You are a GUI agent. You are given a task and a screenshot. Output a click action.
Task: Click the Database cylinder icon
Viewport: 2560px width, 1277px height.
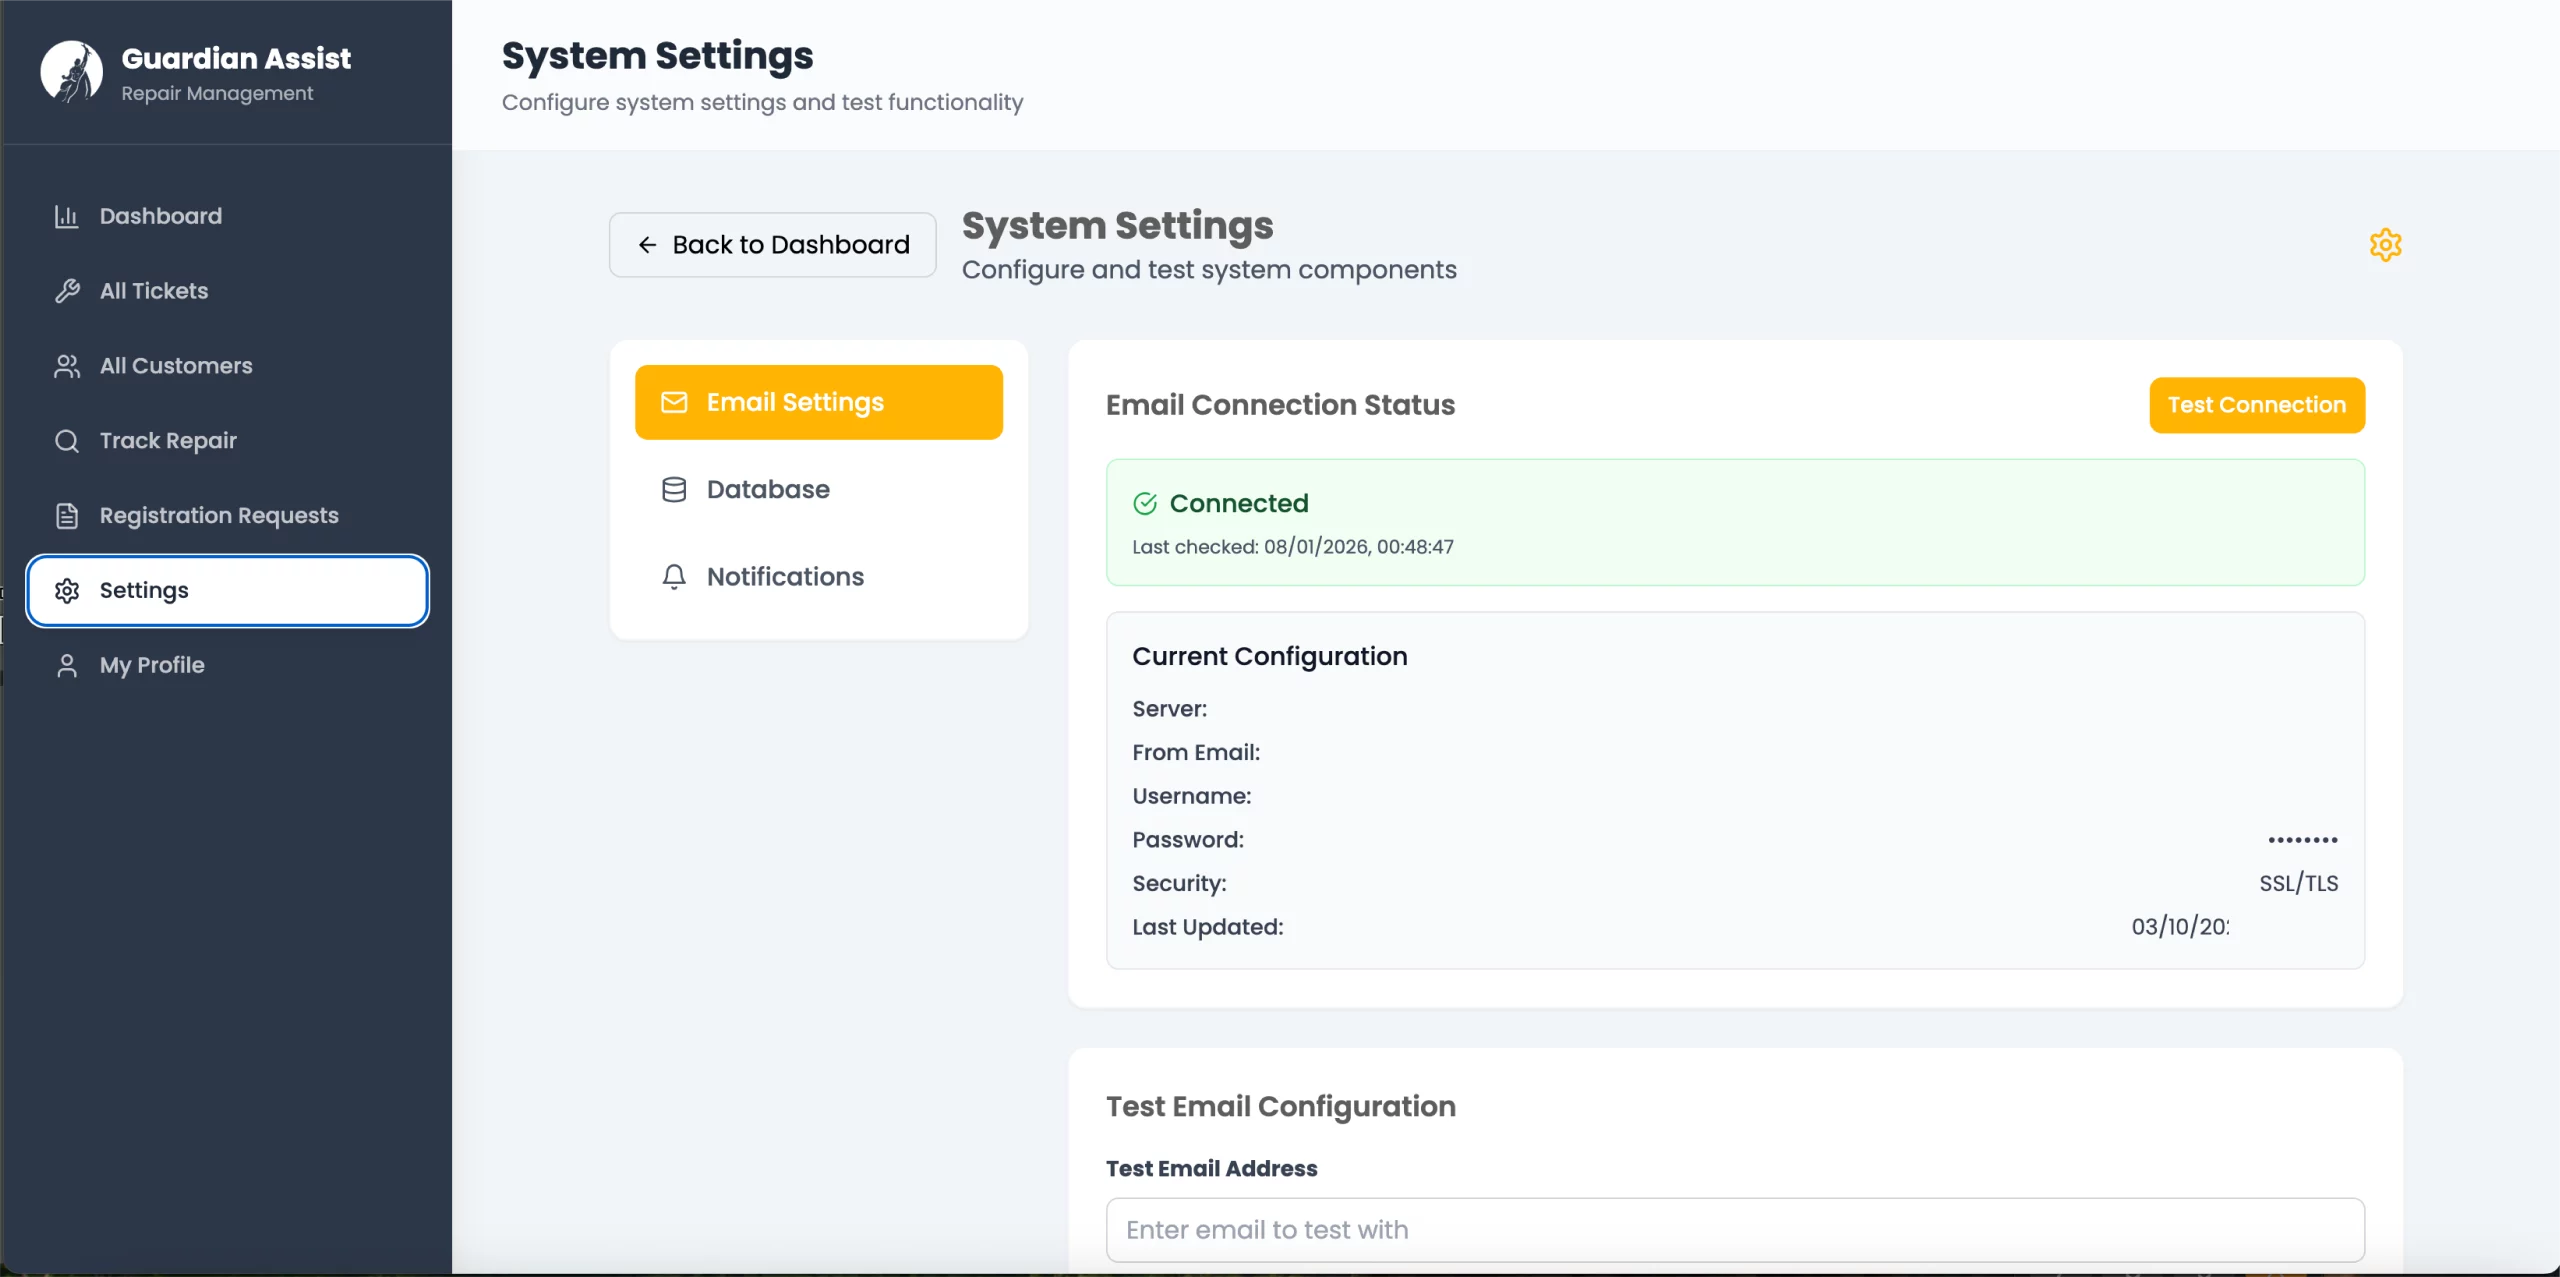pos(674,489)
